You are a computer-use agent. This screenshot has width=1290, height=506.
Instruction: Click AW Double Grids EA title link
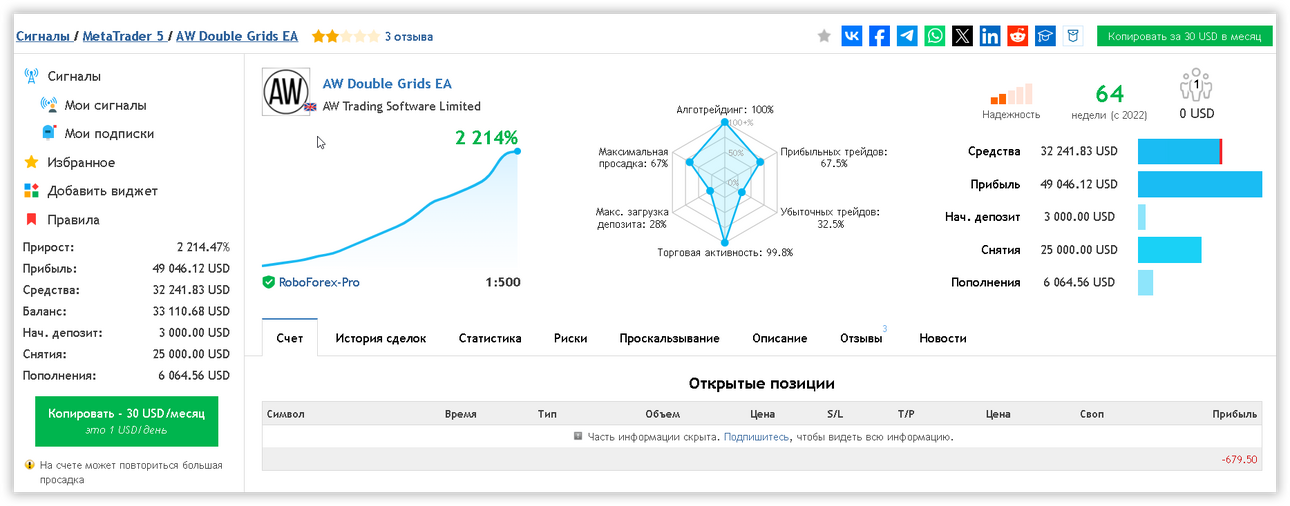click(x=387, y=84)
